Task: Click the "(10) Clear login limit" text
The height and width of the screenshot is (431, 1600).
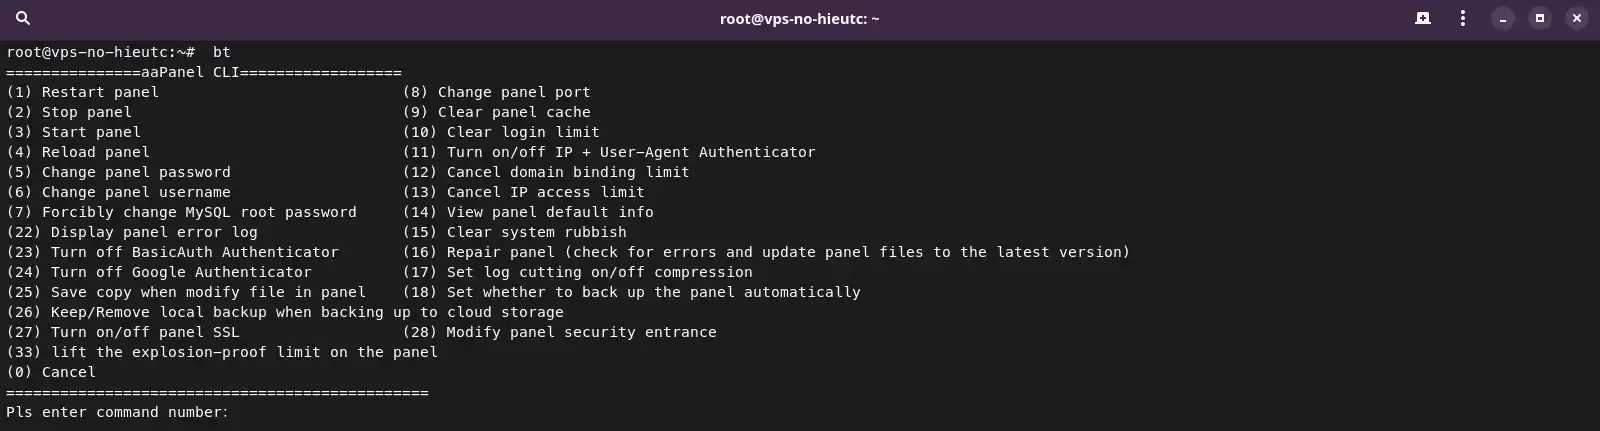Action: tap(501, 132)
